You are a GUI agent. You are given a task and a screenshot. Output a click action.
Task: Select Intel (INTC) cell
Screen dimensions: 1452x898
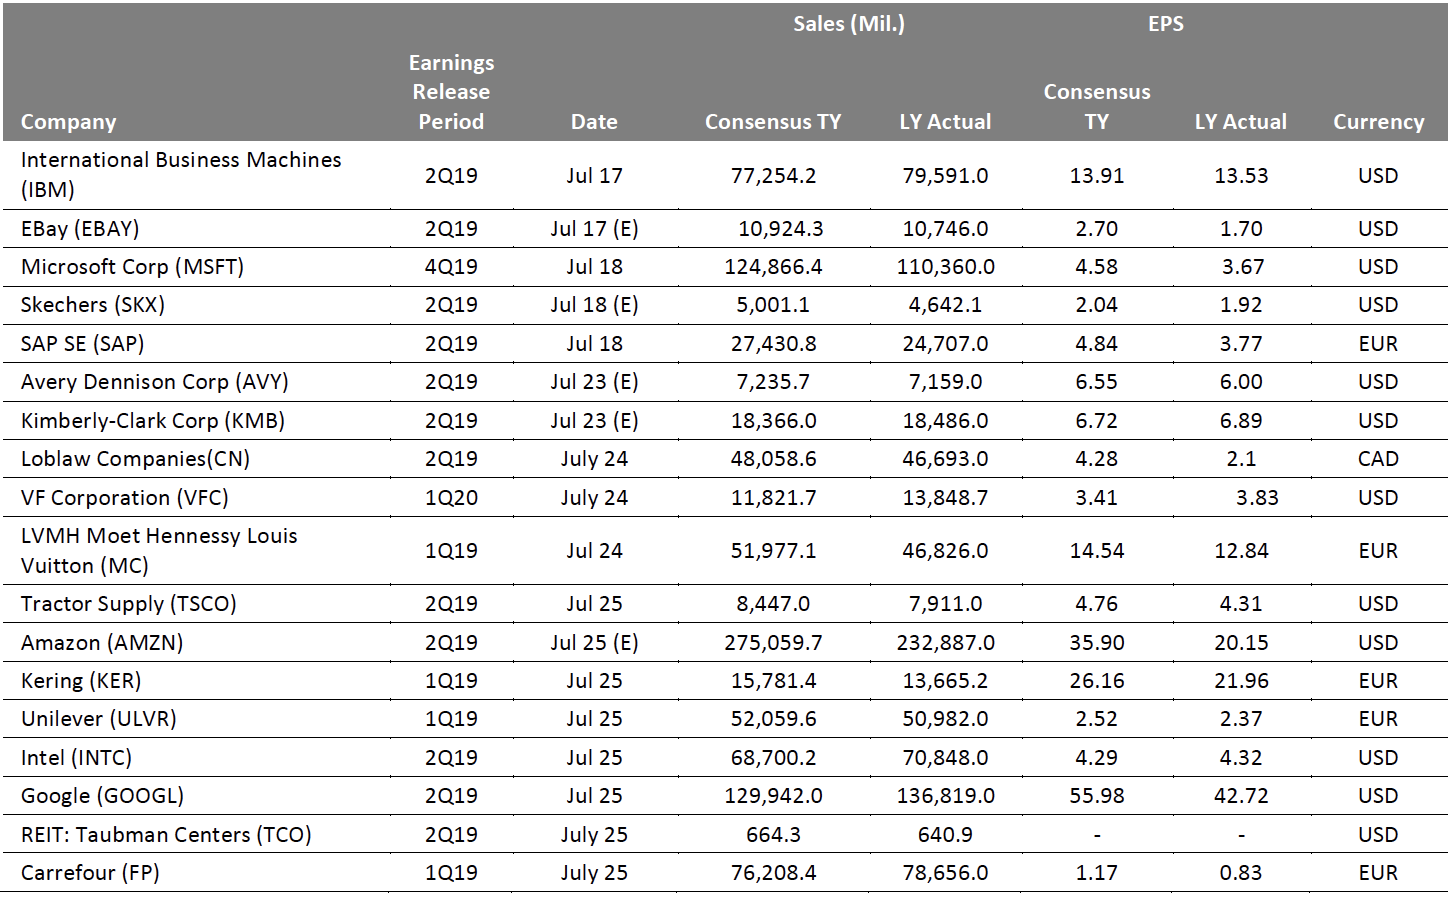click(x=76, y=758)
